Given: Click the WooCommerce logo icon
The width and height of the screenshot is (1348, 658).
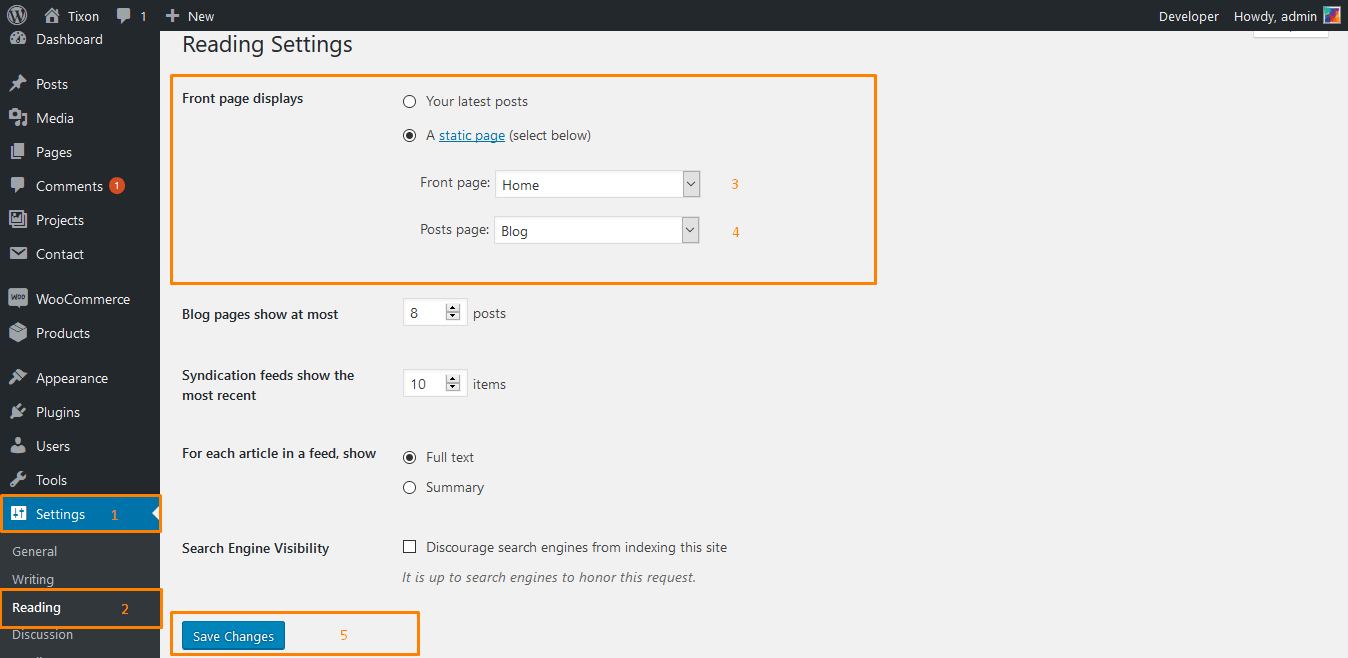Looking at the screenshot, I should point(17,299).
